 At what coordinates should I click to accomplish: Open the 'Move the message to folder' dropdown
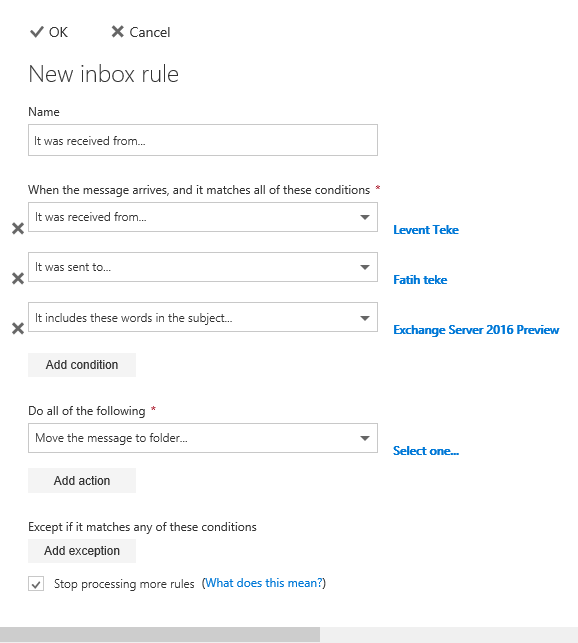pyautogui.click(x=203, y=438)
